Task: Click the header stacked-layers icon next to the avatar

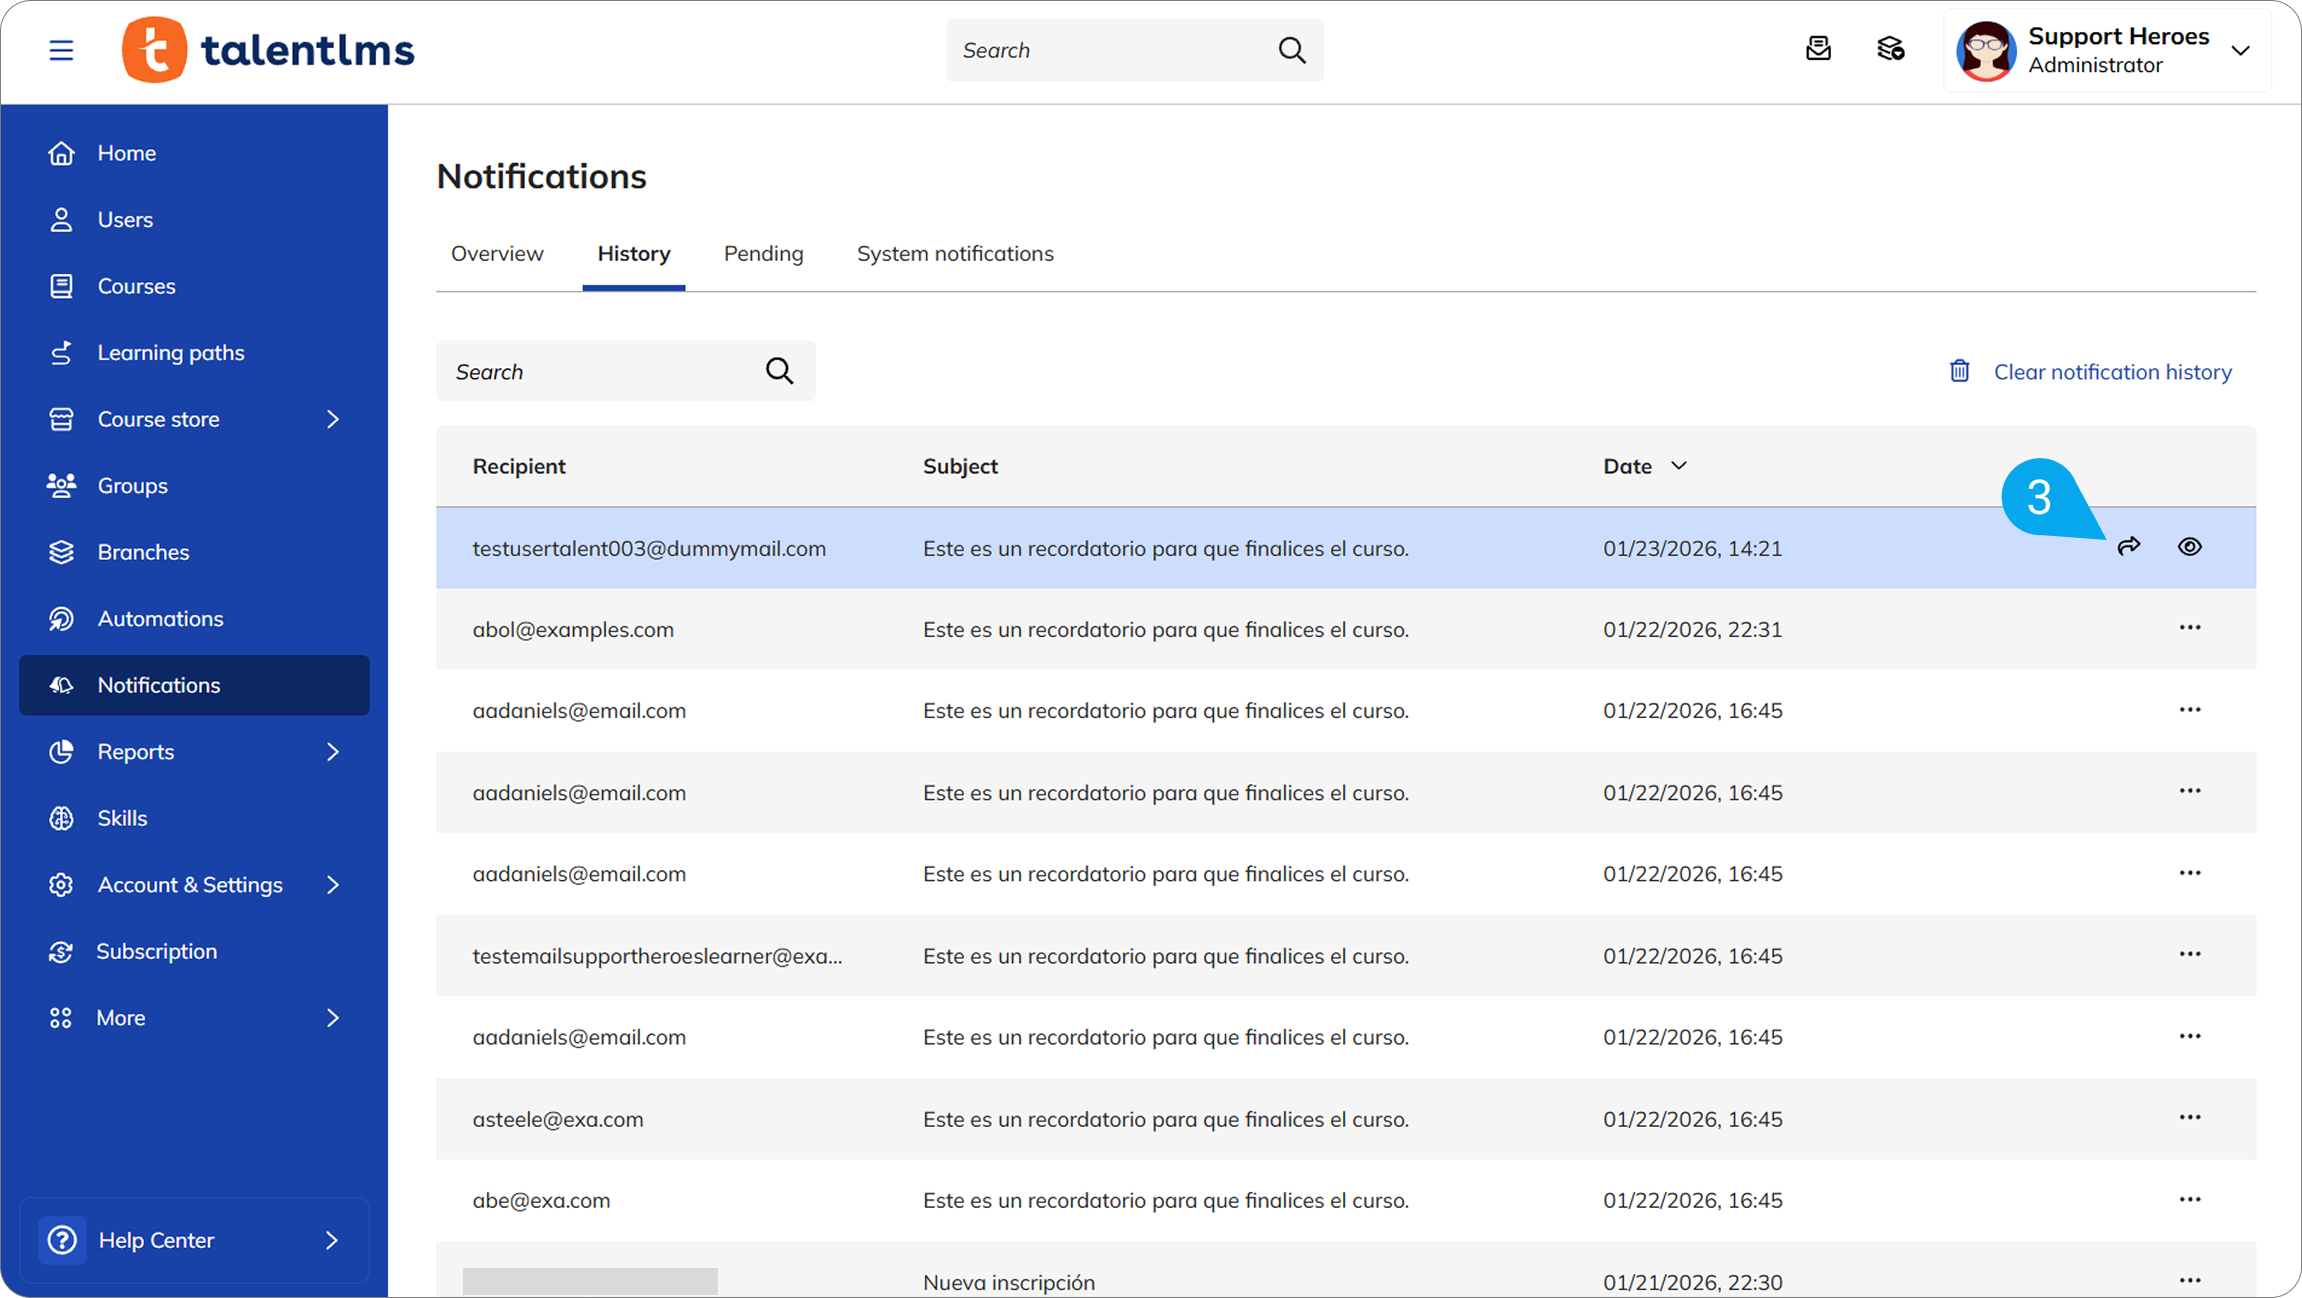Action: coord(1890,49)
